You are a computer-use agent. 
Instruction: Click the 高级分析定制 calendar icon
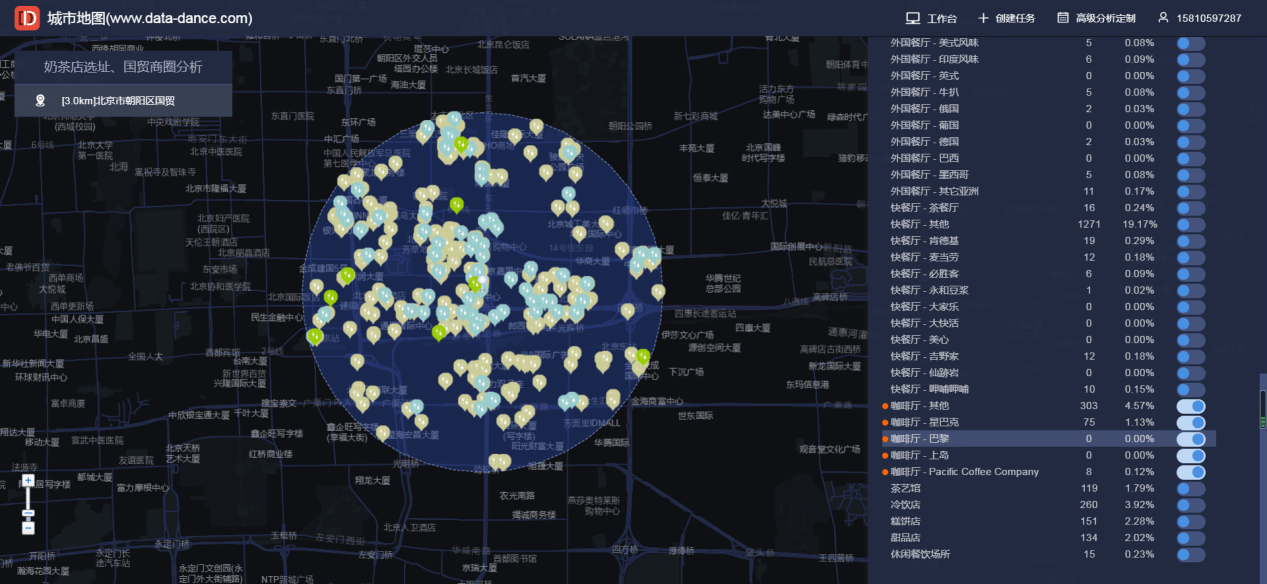pyautogui.click(x=1062, y=18)
